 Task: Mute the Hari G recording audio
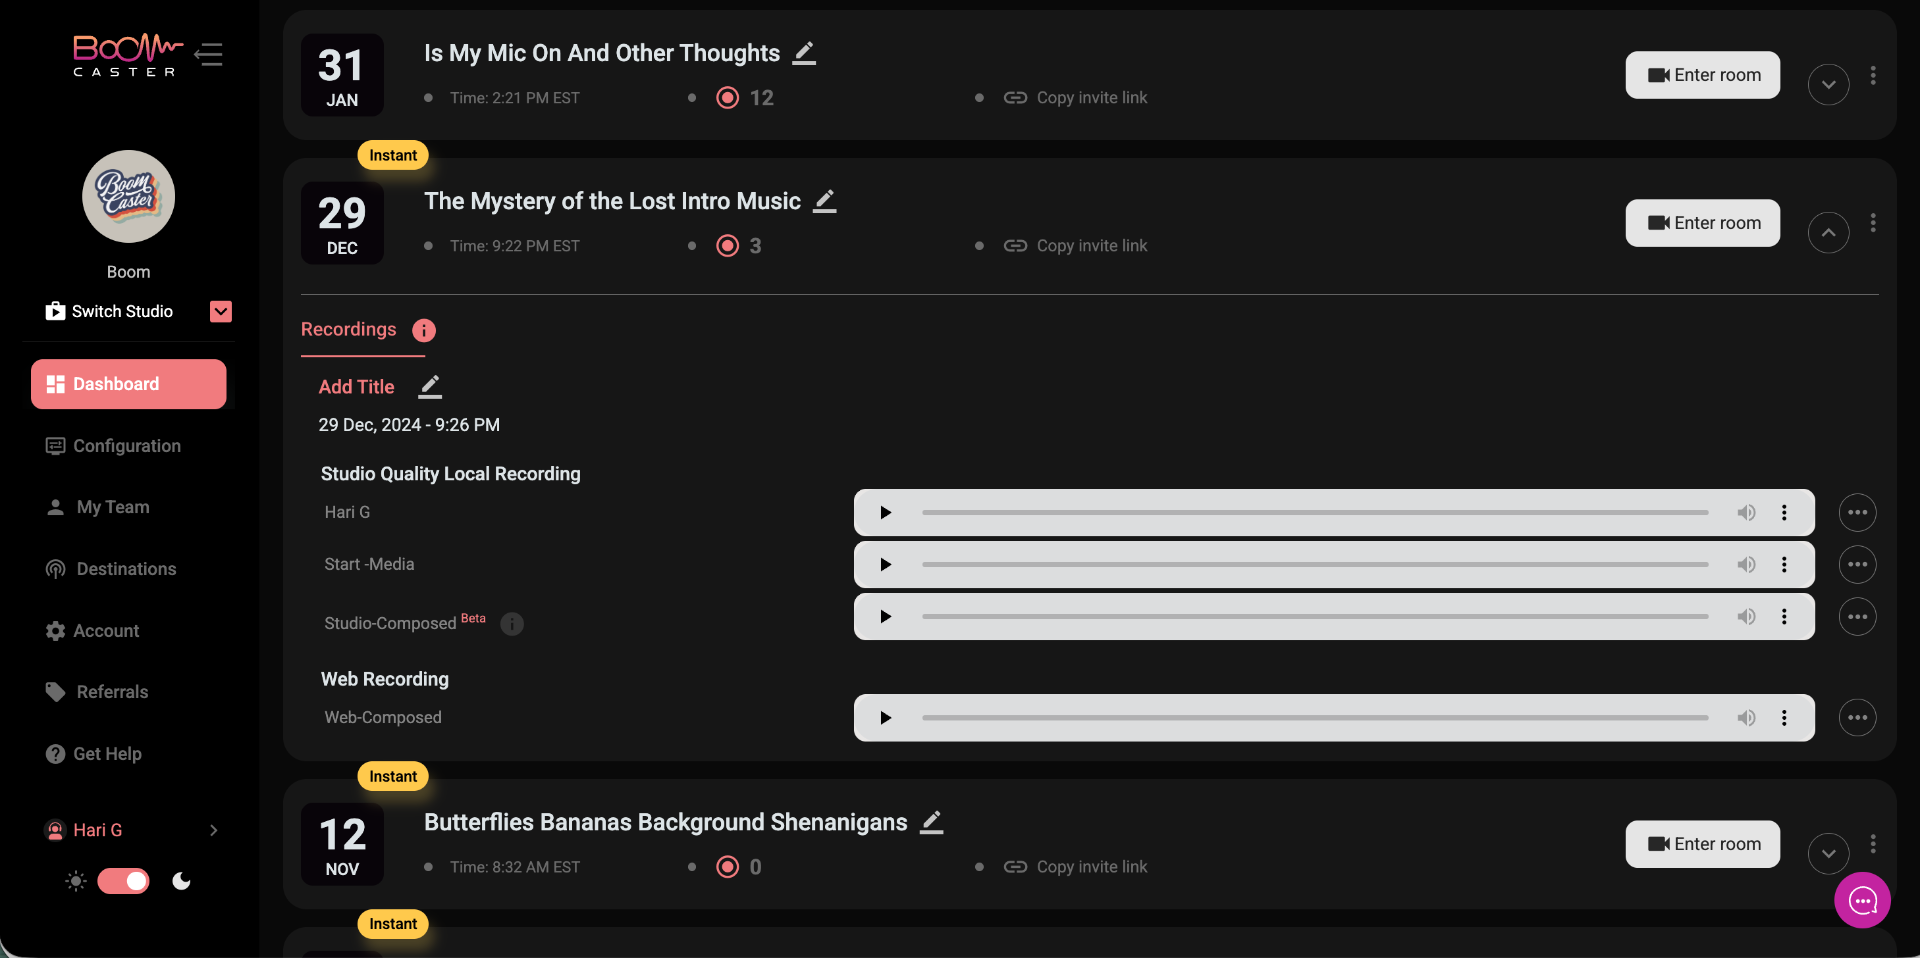click(1746, 513)
